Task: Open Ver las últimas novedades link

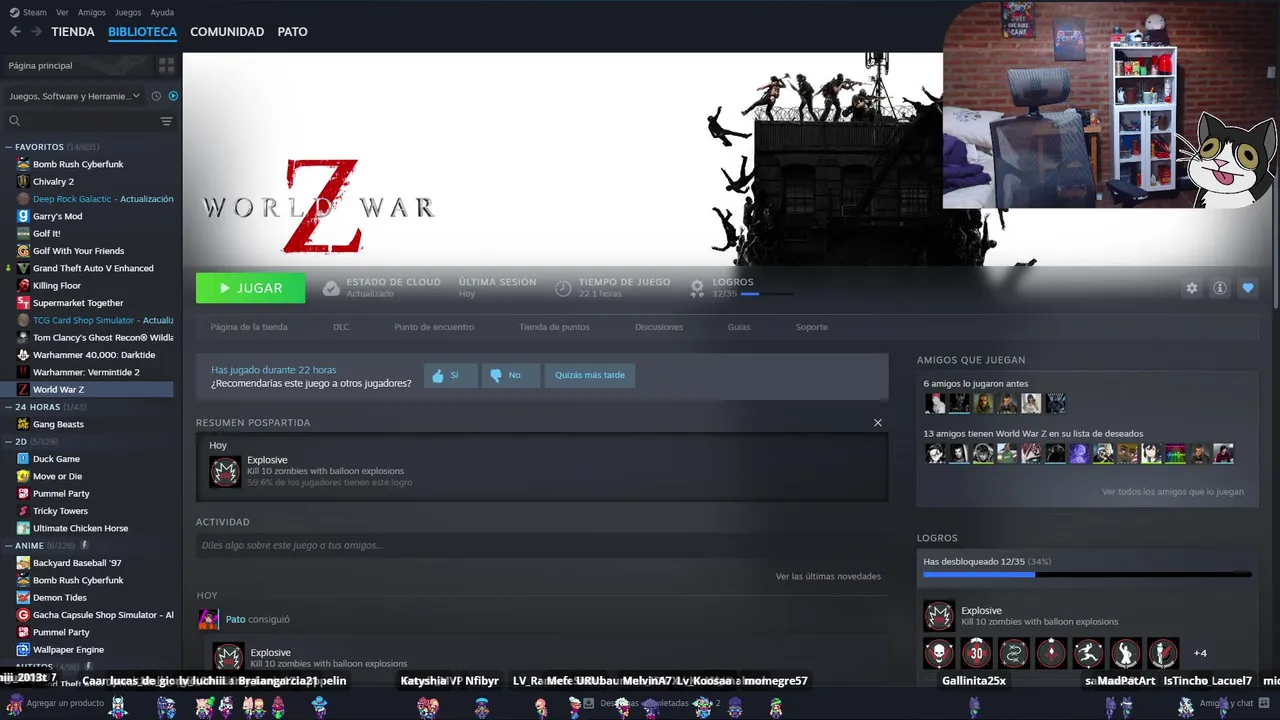Action: click(828, 576)
